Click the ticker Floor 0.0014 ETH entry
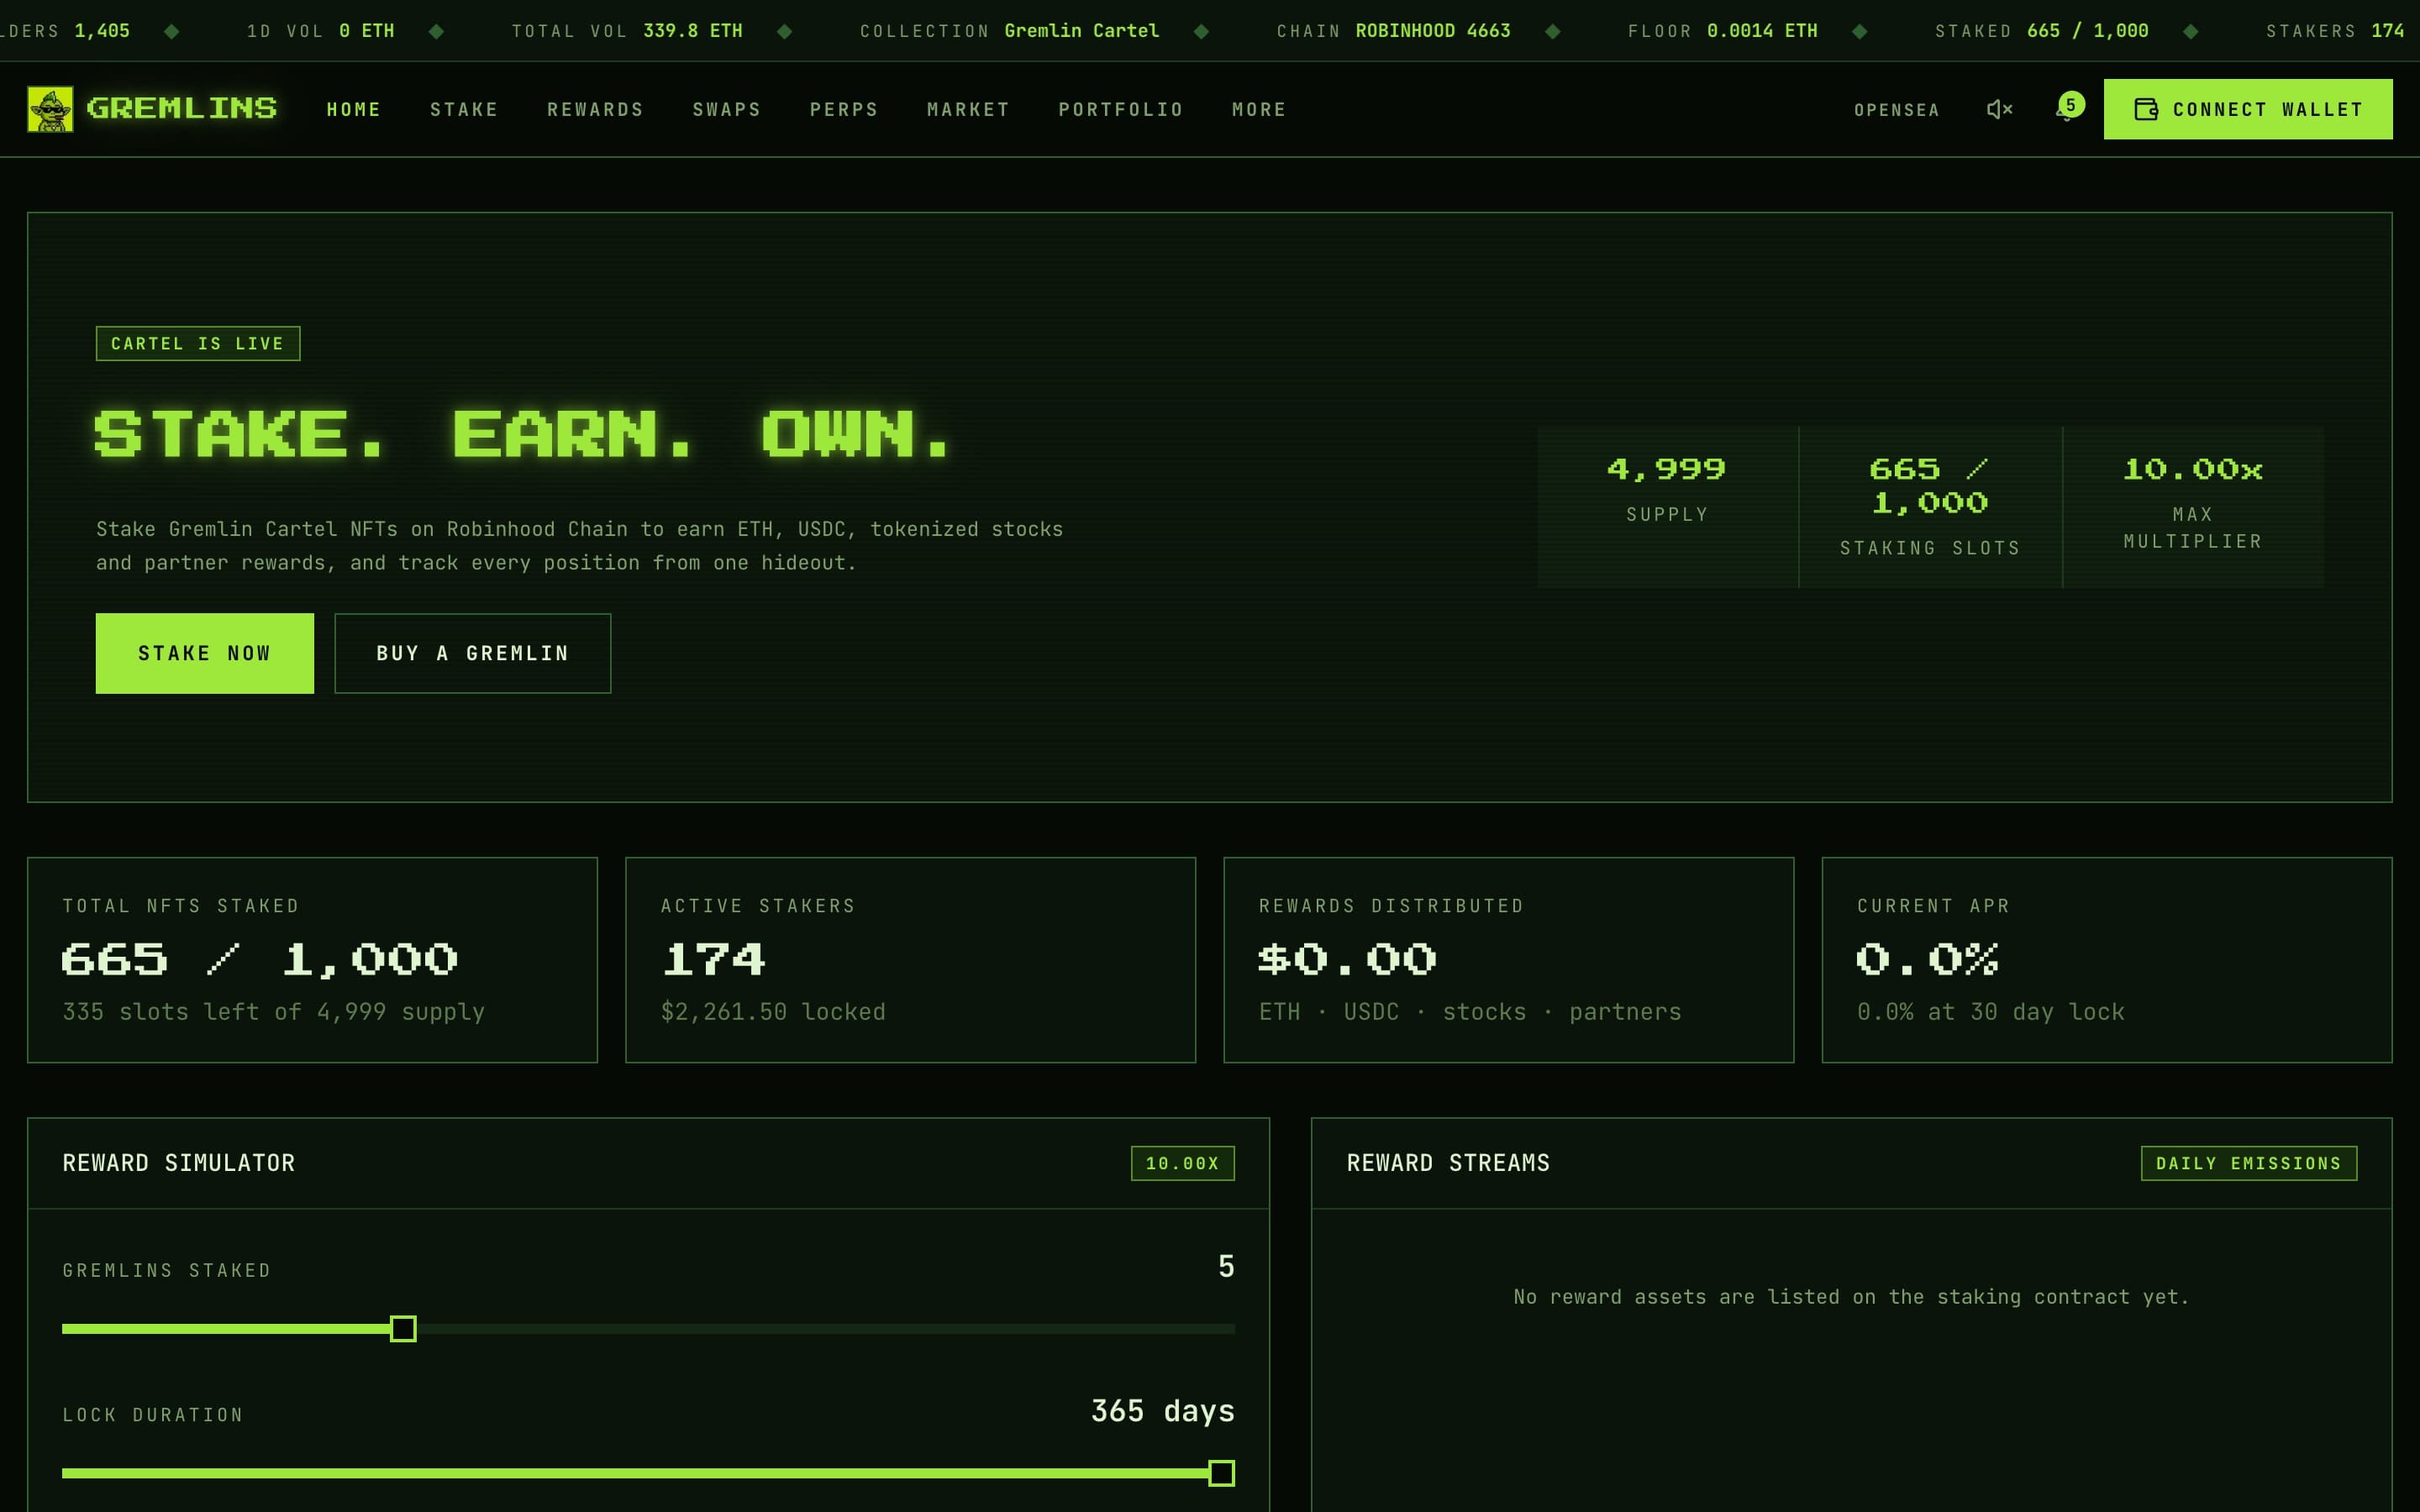 [x=1723, y=31]
